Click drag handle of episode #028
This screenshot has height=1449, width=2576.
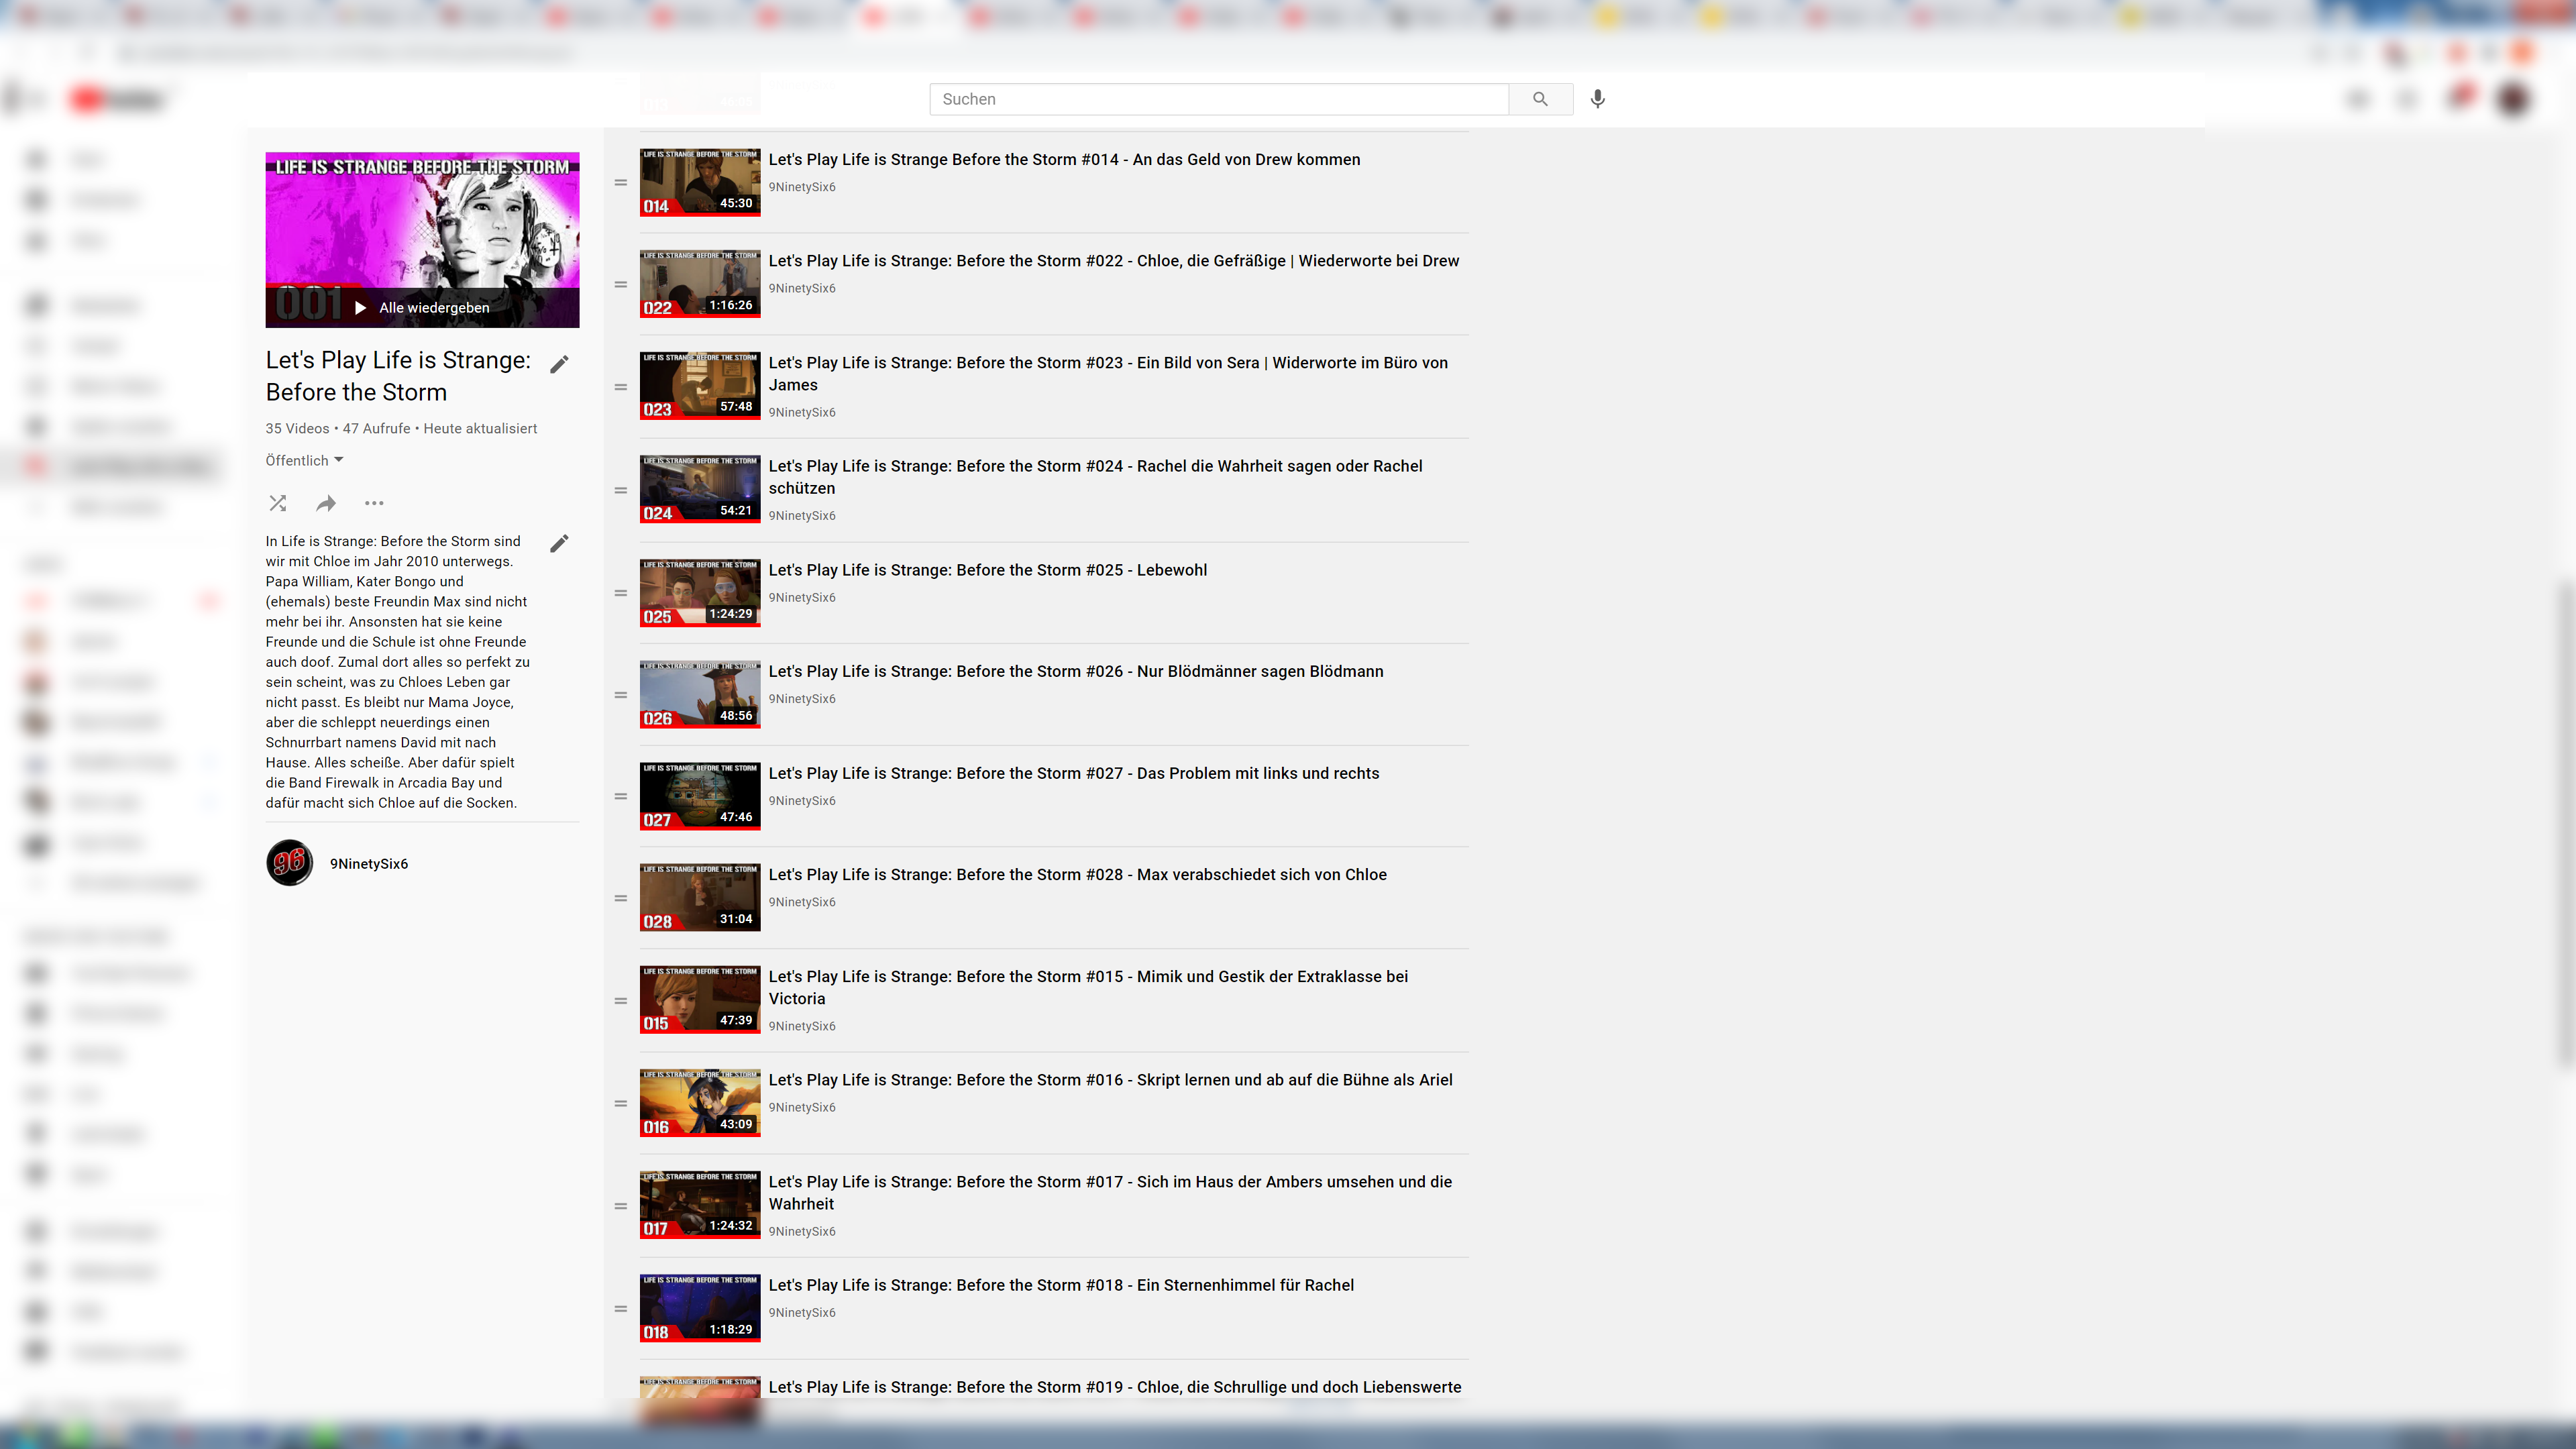click(621, 898)
